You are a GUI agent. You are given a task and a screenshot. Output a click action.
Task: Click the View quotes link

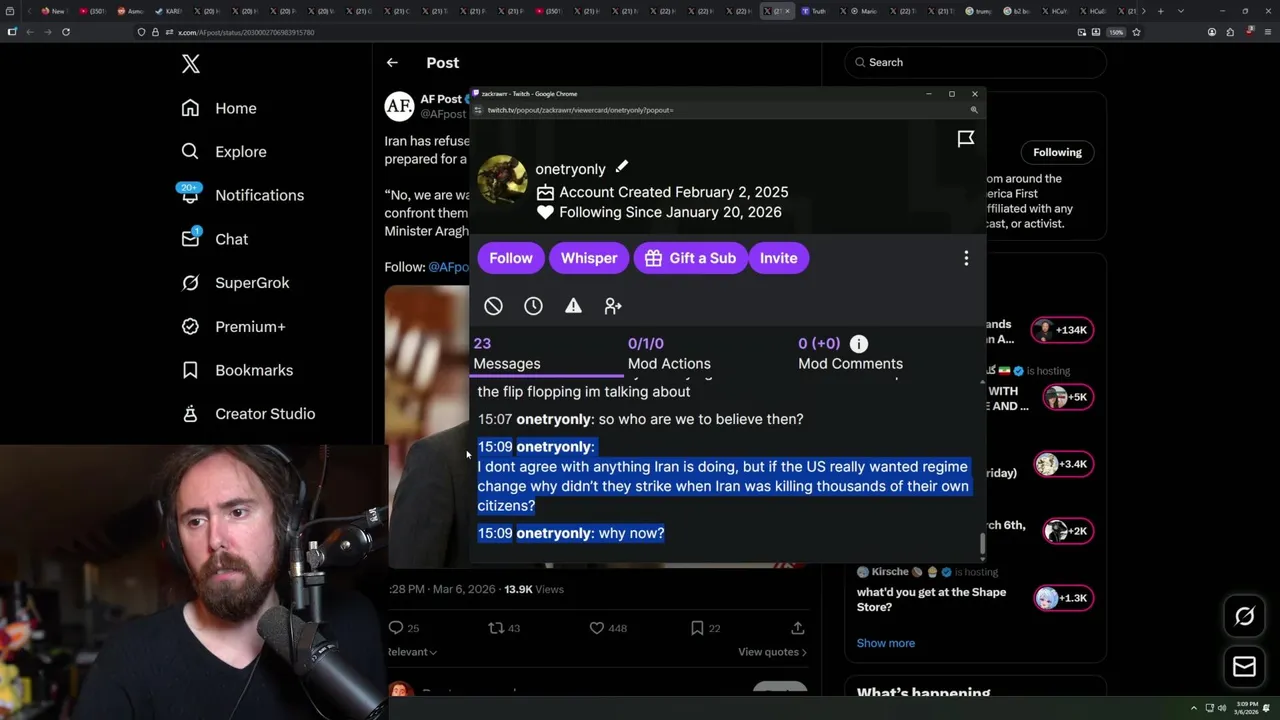[772, 652]
